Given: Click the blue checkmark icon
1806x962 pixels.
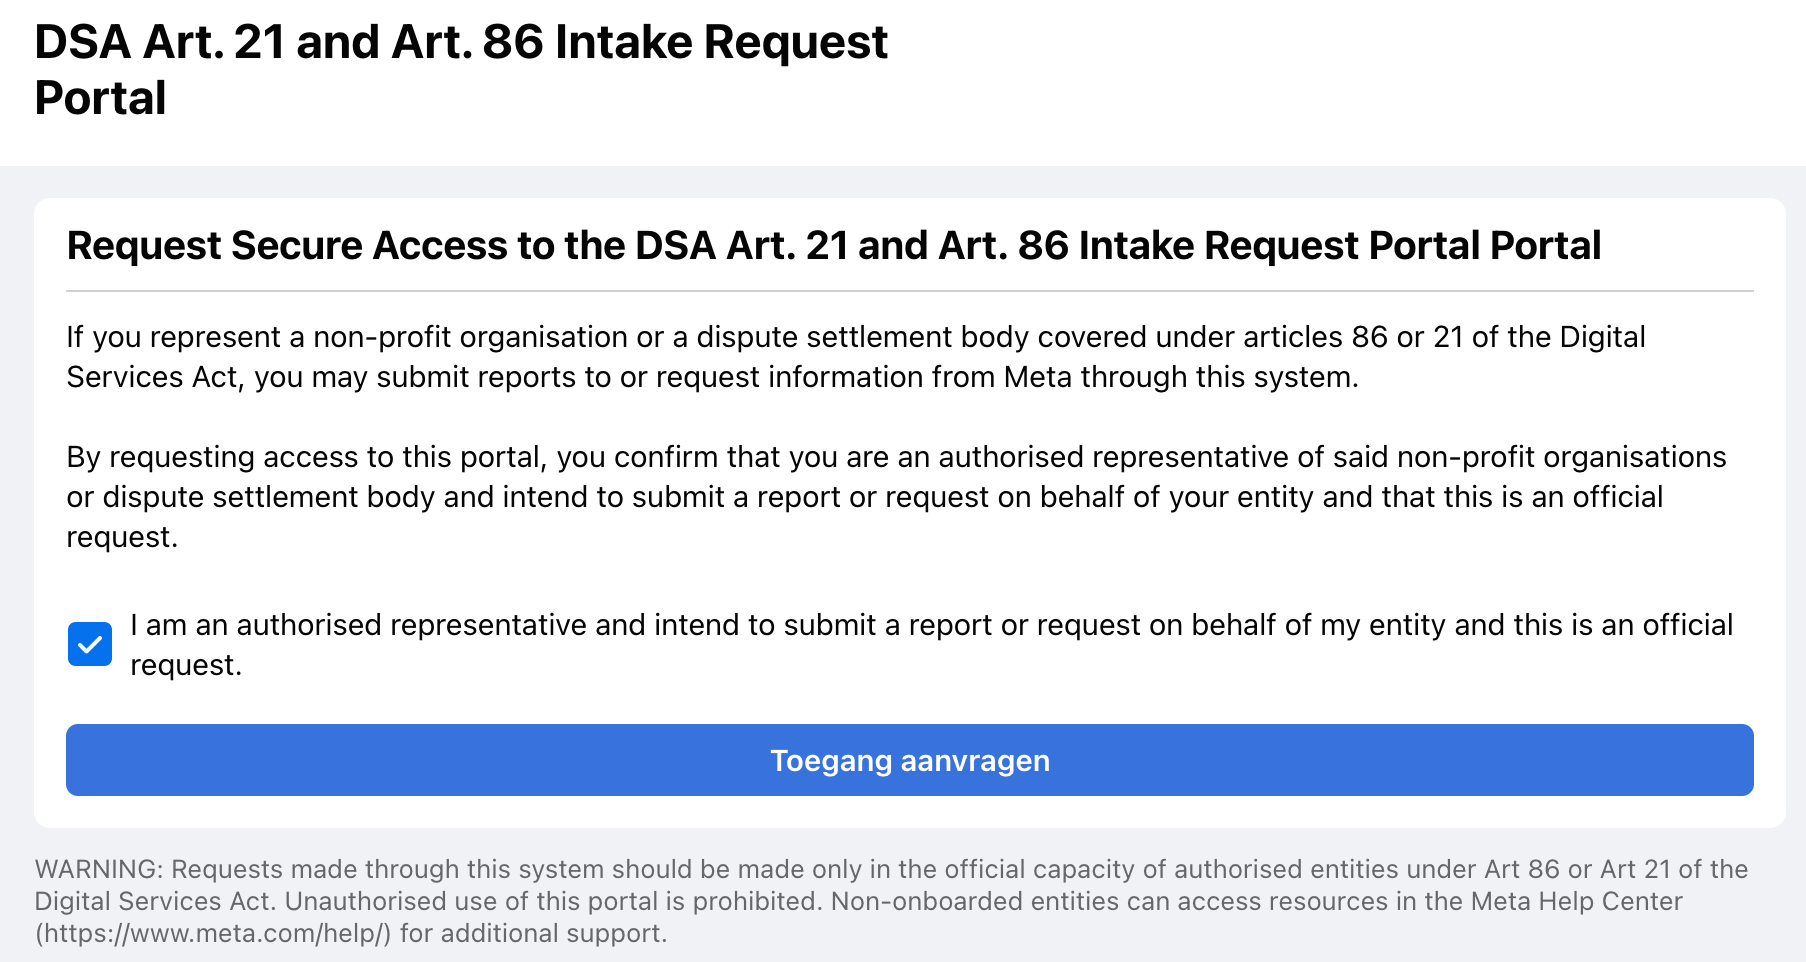Looking at the screenshot, I should [90, 644].
